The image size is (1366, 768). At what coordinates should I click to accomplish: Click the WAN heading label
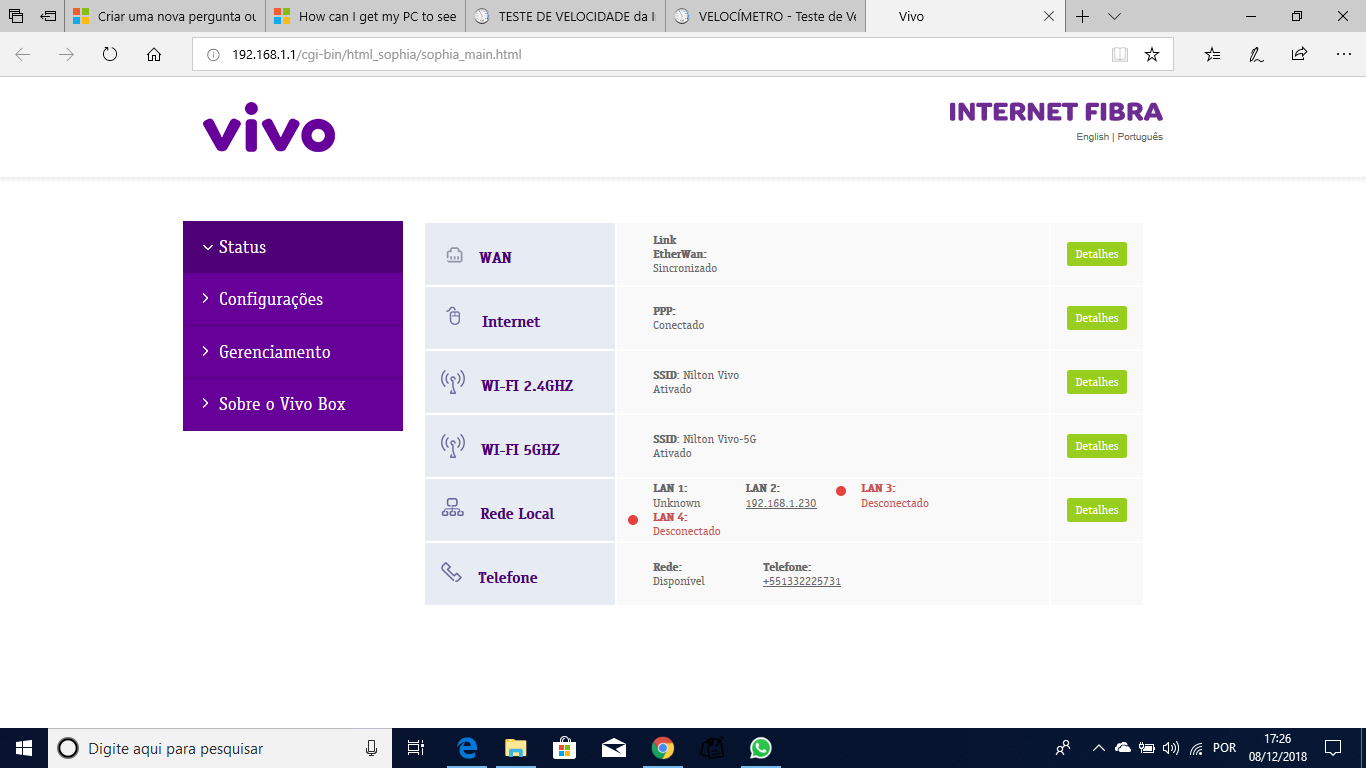click(x=495, y=258)
